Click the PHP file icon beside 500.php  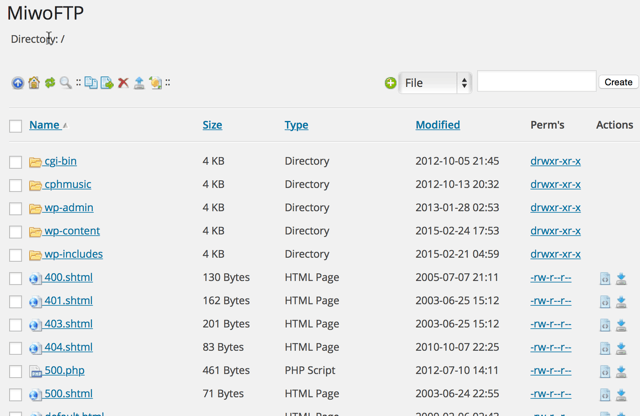[36, 372]
